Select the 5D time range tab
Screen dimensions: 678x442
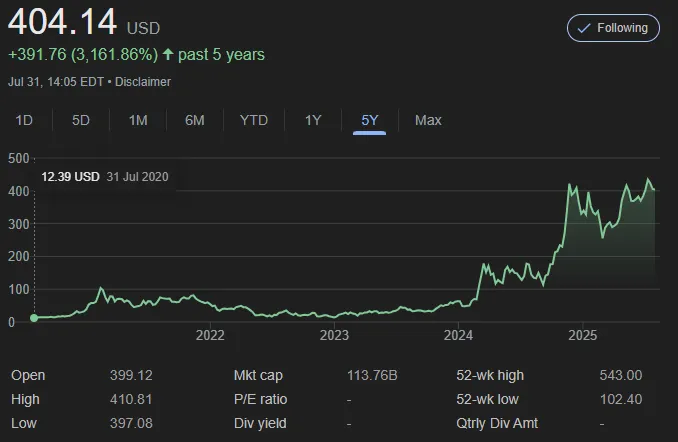81,120
